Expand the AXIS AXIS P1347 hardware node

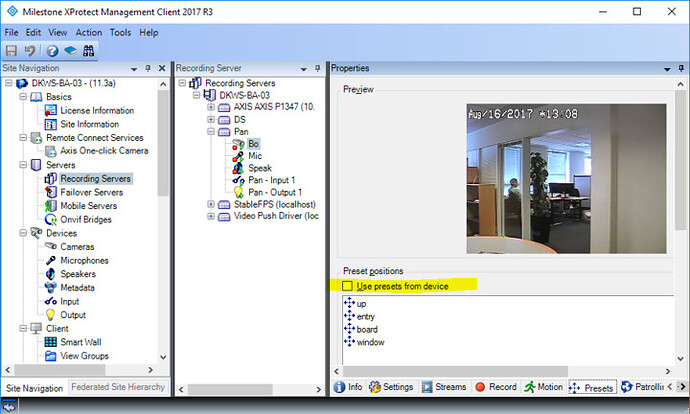(x=210, y=107)
